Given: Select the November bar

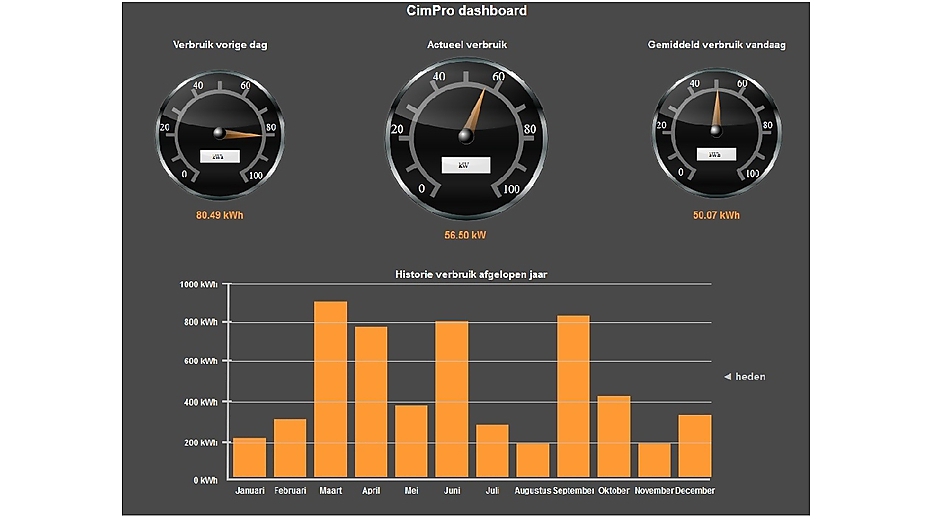Looking at the screenshot, I should coord(654,460).
